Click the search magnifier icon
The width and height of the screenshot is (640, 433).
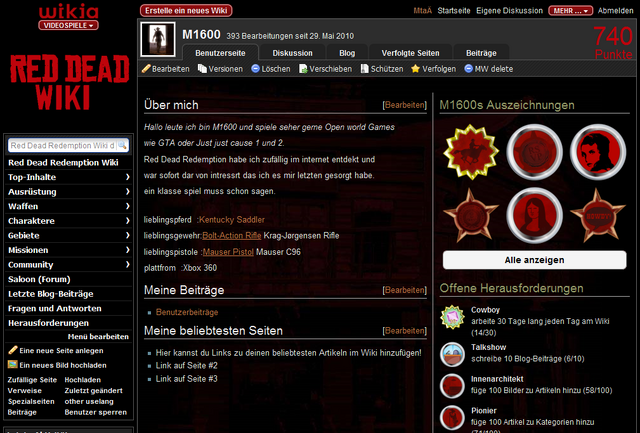tap(122, 145)
